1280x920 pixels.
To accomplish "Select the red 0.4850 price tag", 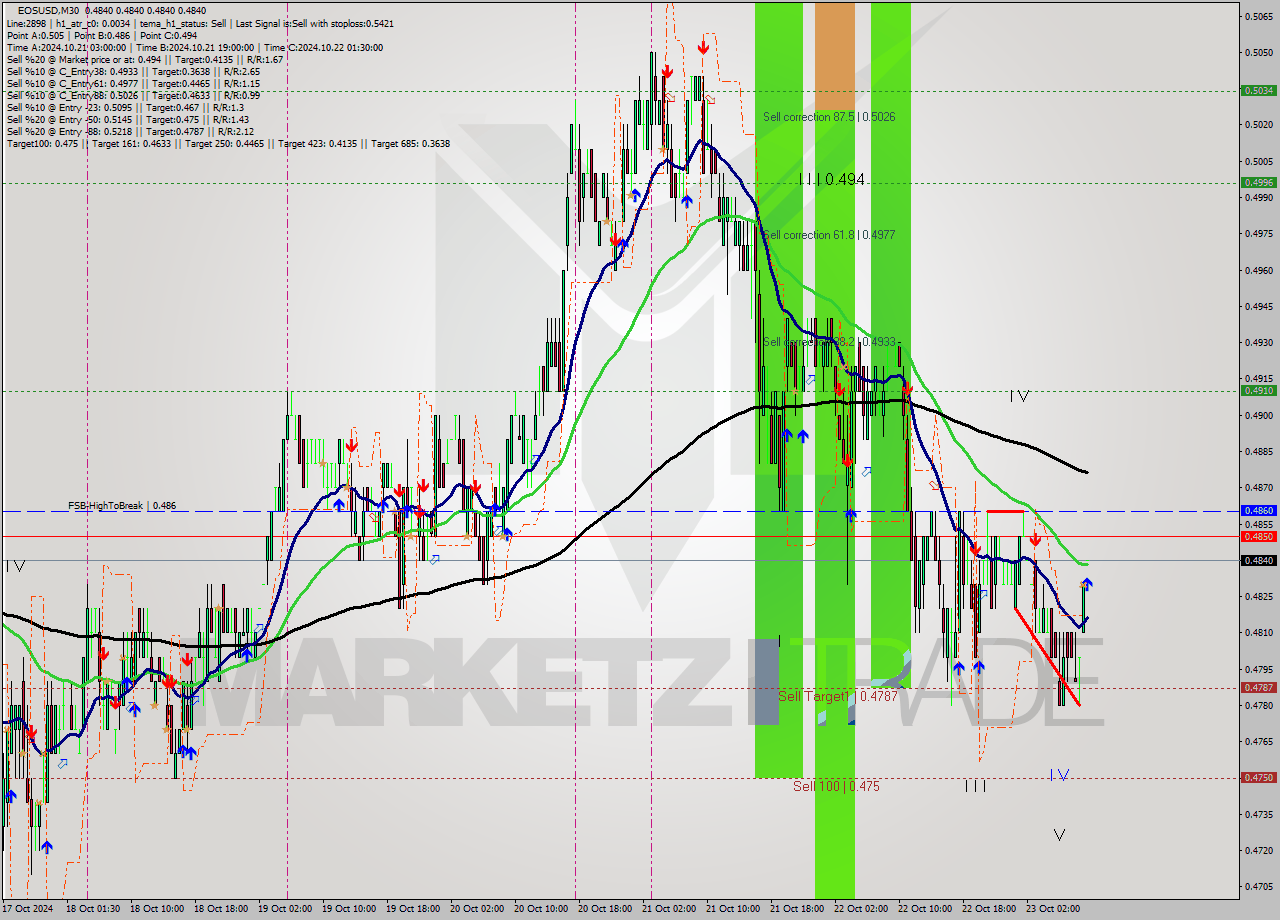I will (1258, 536).
